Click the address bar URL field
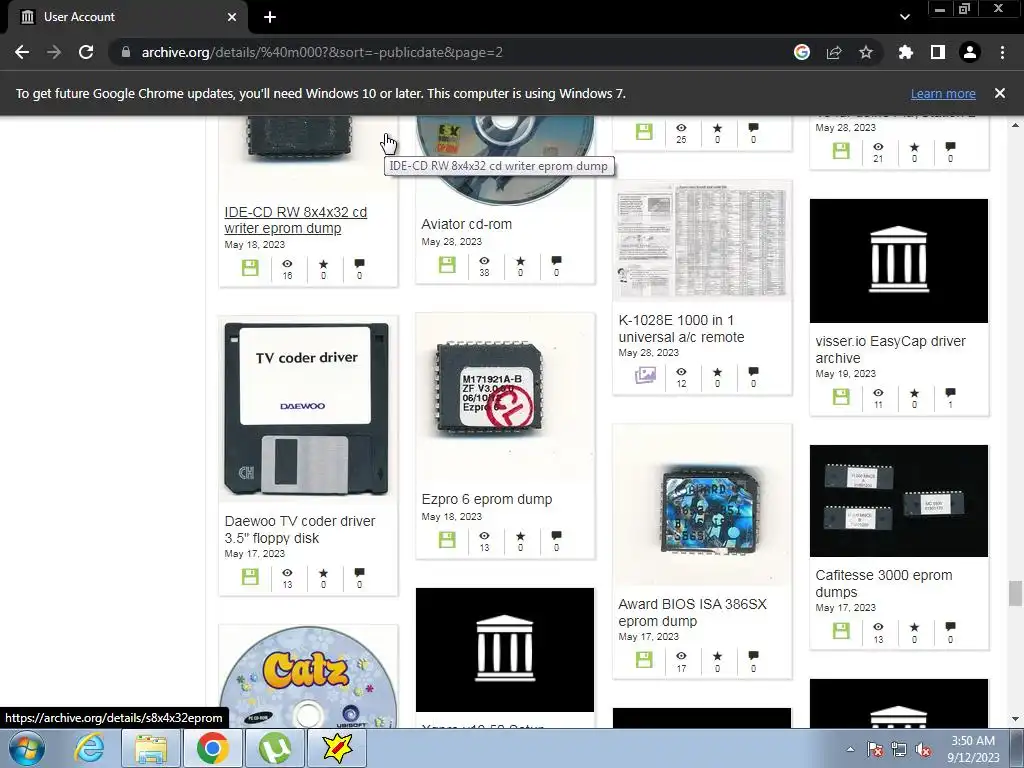The height and width of the screenshot is (768, 1024). pyautogui.click(x=451, y=52)
